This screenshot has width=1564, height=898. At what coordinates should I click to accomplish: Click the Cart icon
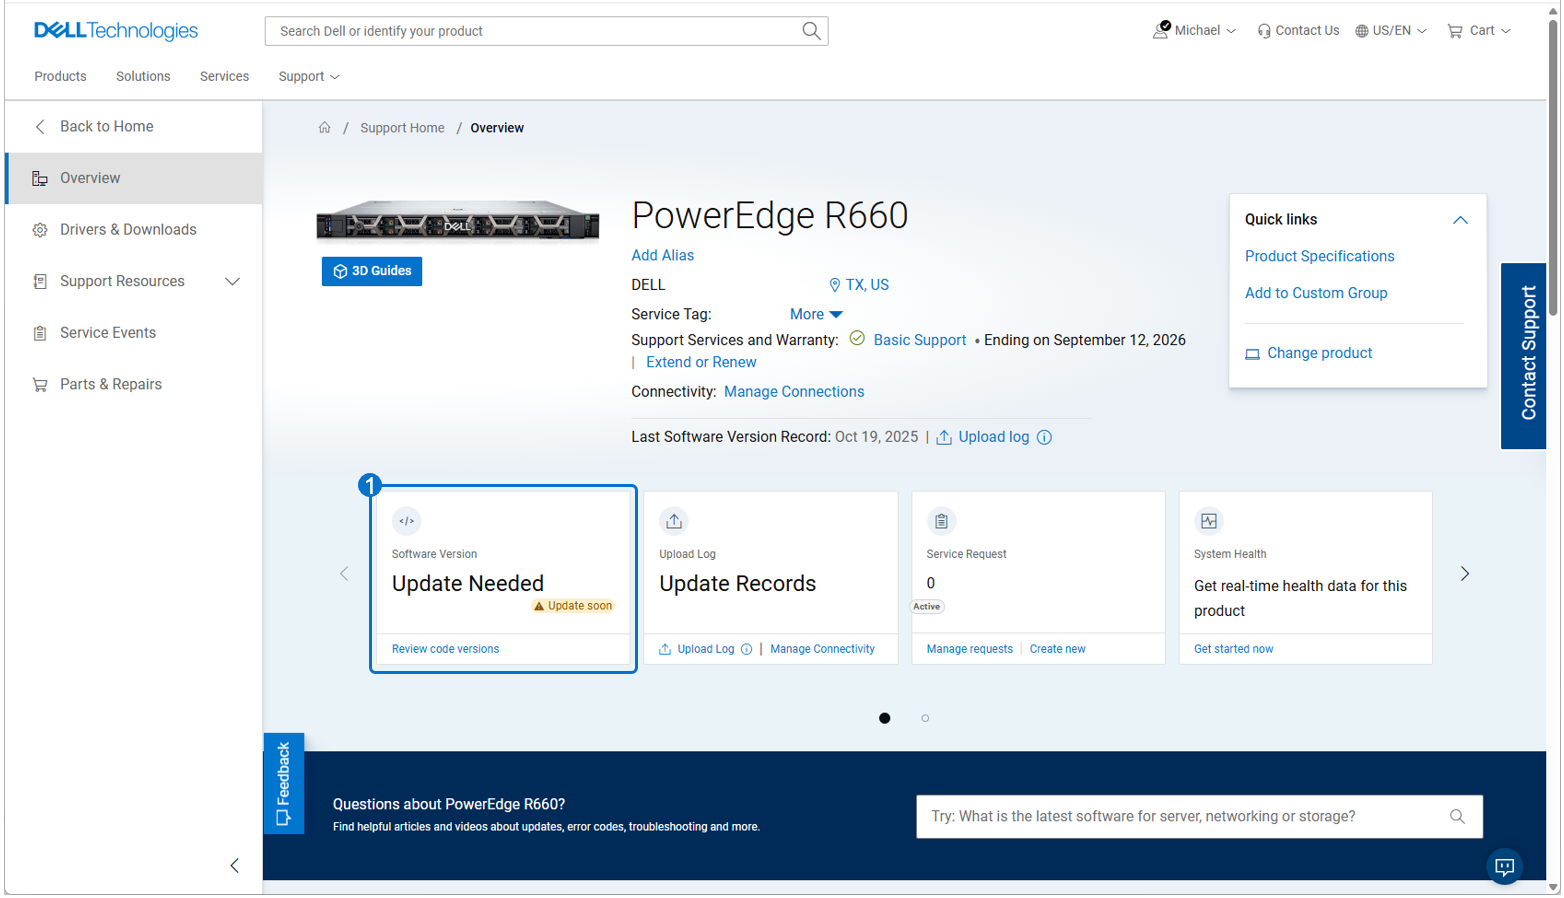click(x=1454, y=31)
